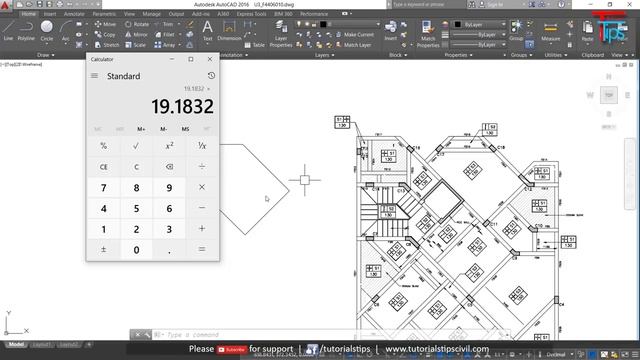640x360 pixels.
Task: Click Match Layer button
Action: pos(353,45)
